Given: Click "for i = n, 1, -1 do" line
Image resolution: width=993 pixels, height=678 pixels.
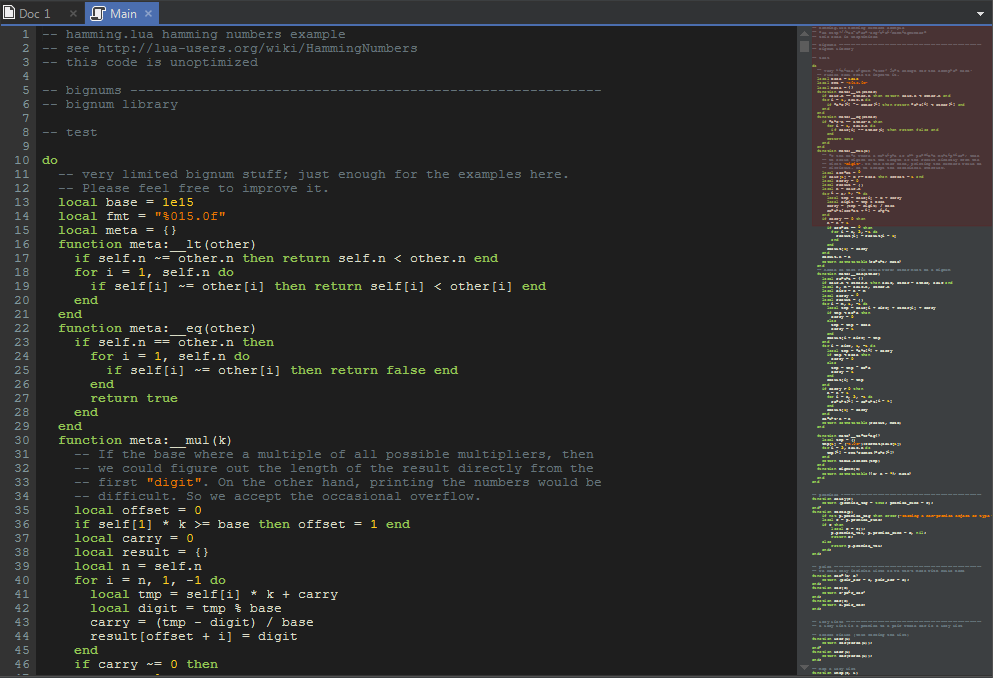Looking at the screenshot, I should (x=150, y=581).
